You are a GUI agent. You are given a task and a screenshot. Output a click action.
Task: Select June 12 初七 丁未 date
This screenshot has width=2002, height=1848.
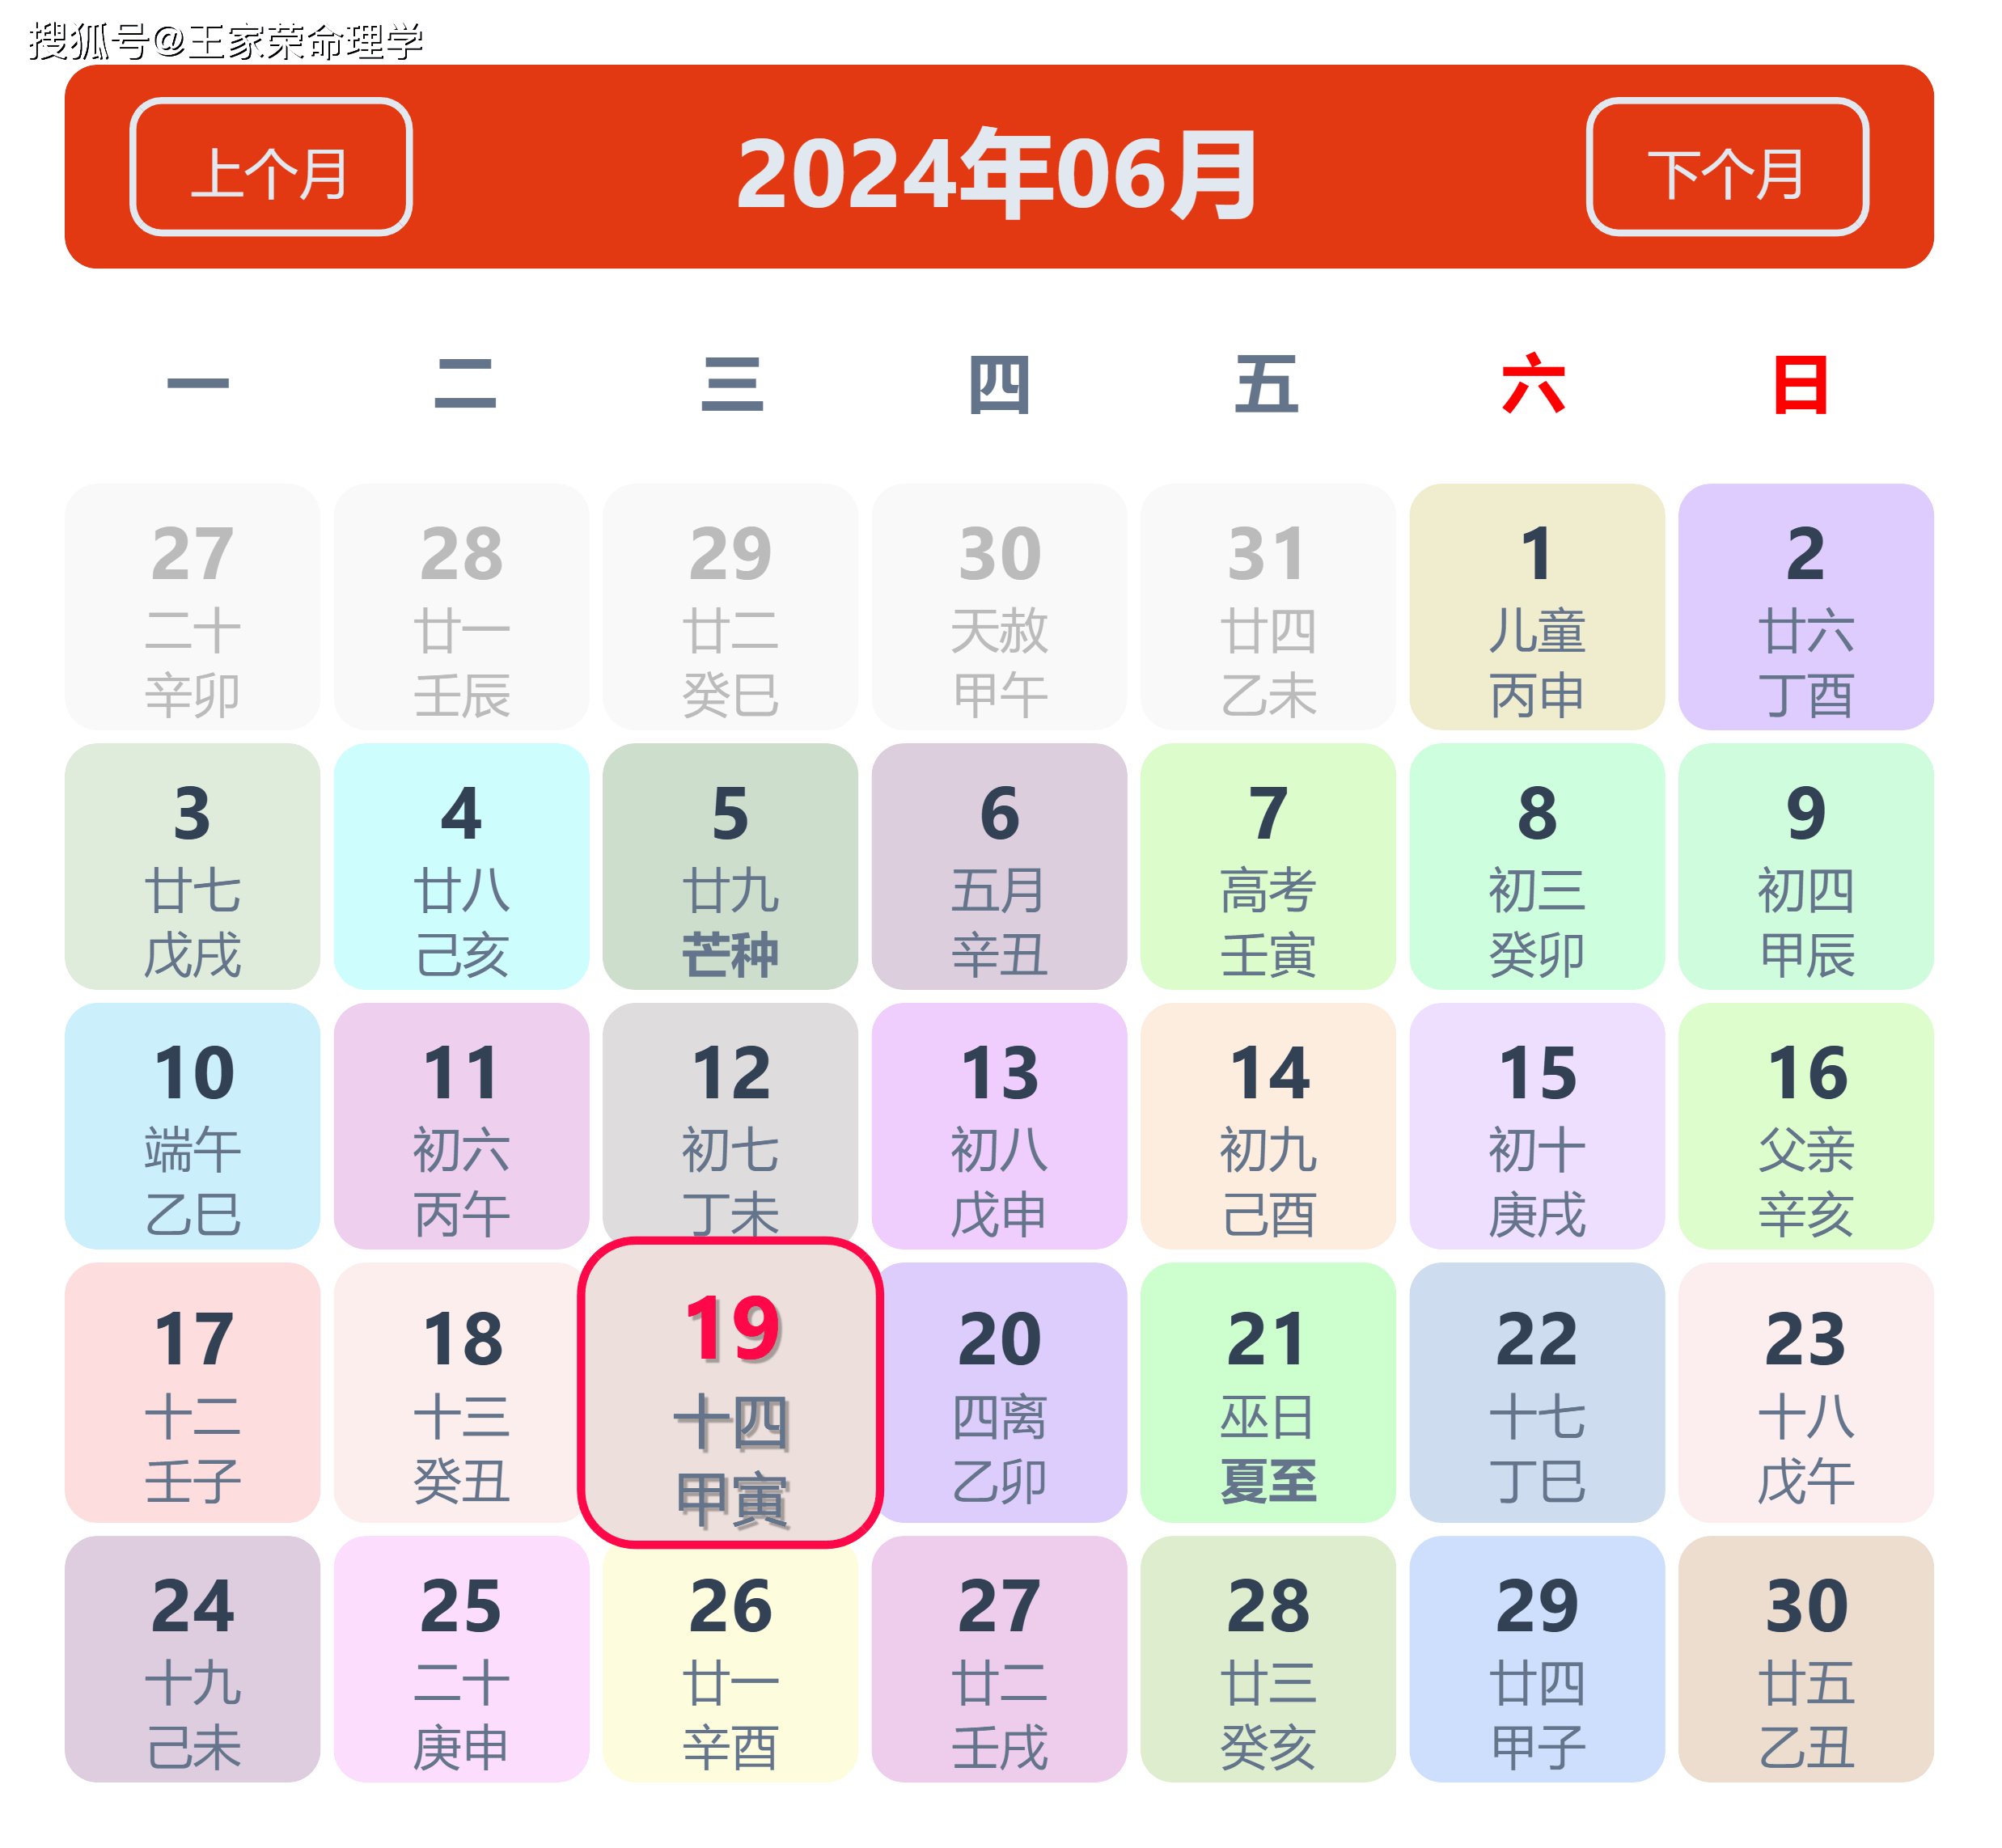pyautogui.click(x=731, y=1120)
